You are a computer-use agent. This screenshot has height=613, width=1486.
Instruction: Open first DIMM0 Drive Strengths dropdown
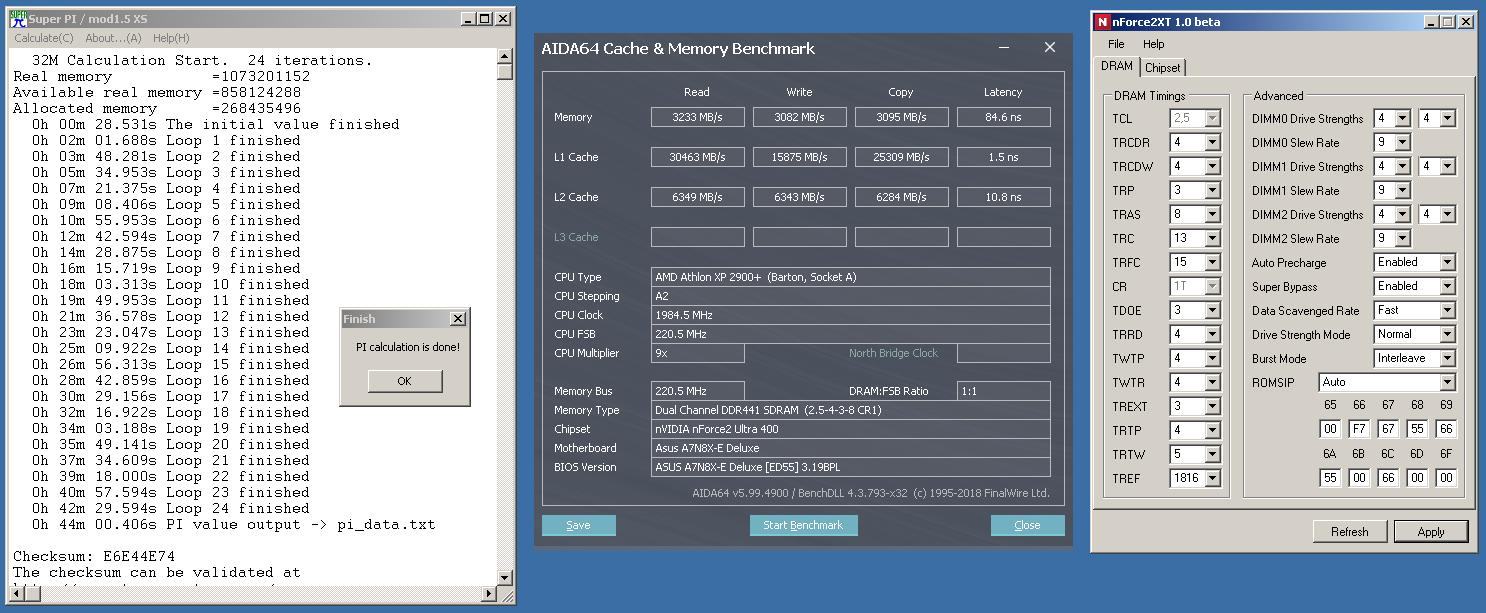coord(1402,118)
